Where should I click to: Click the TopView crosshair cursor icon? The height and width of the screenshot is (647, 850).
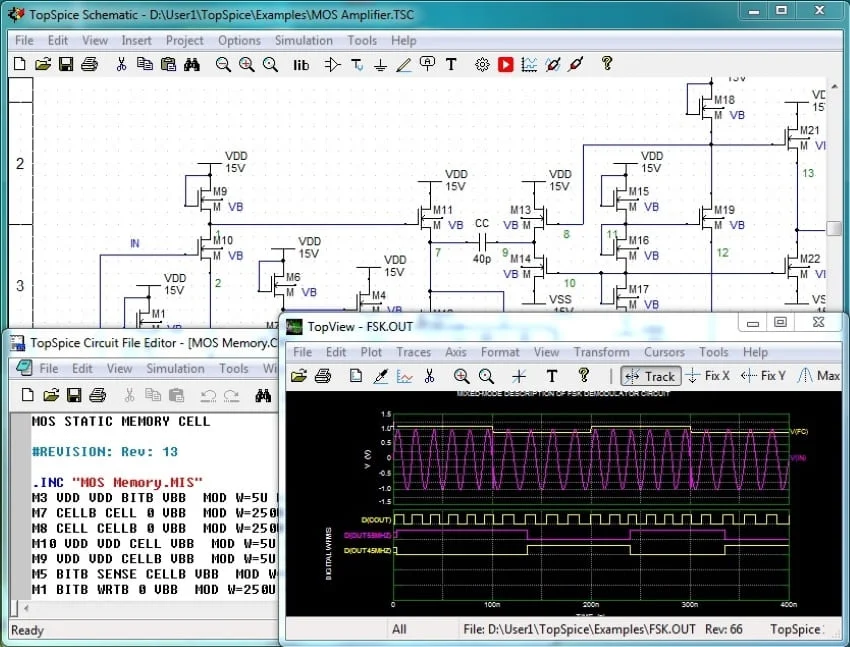pyautogui.click(x=518, y=376)
